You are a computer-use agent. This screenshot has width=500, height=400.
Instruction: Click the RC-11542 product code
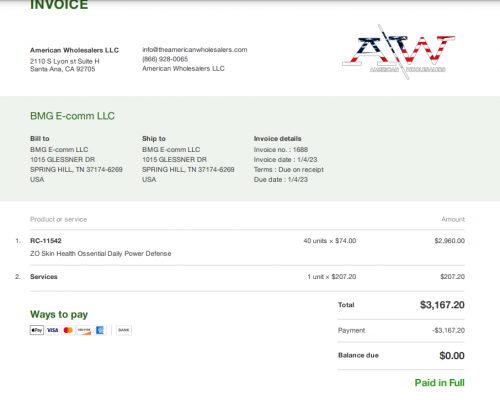[46, 241]
